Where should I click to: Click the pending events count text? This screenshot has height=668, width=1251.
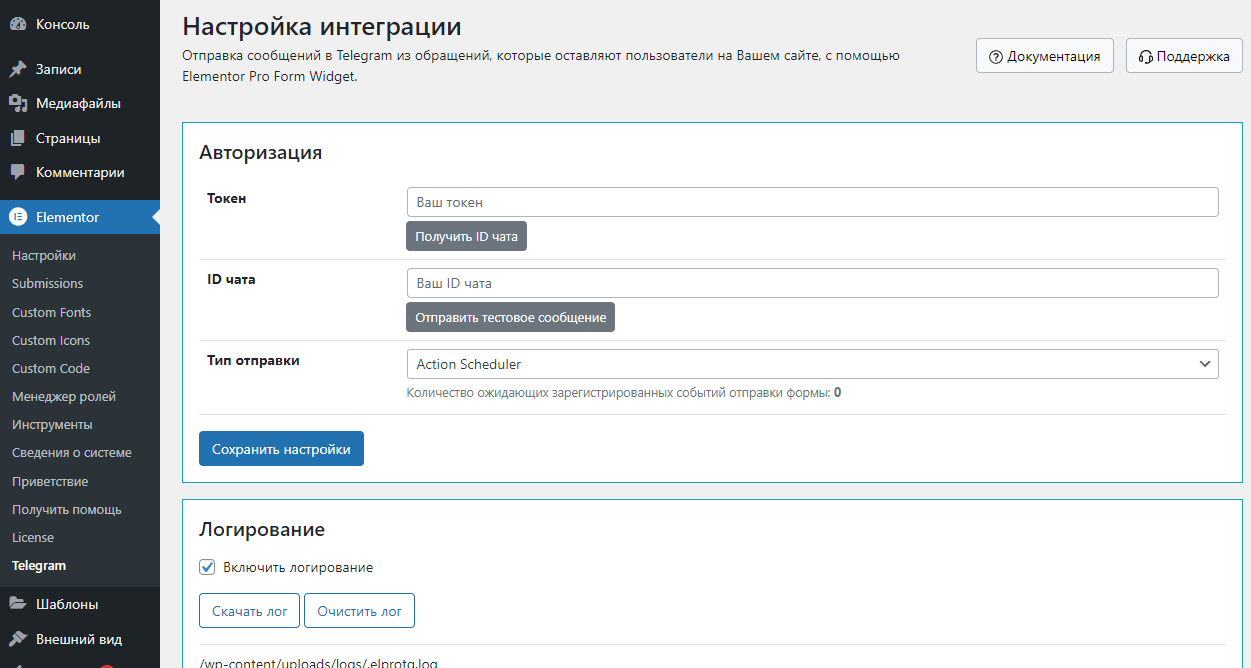click(624, 393)
